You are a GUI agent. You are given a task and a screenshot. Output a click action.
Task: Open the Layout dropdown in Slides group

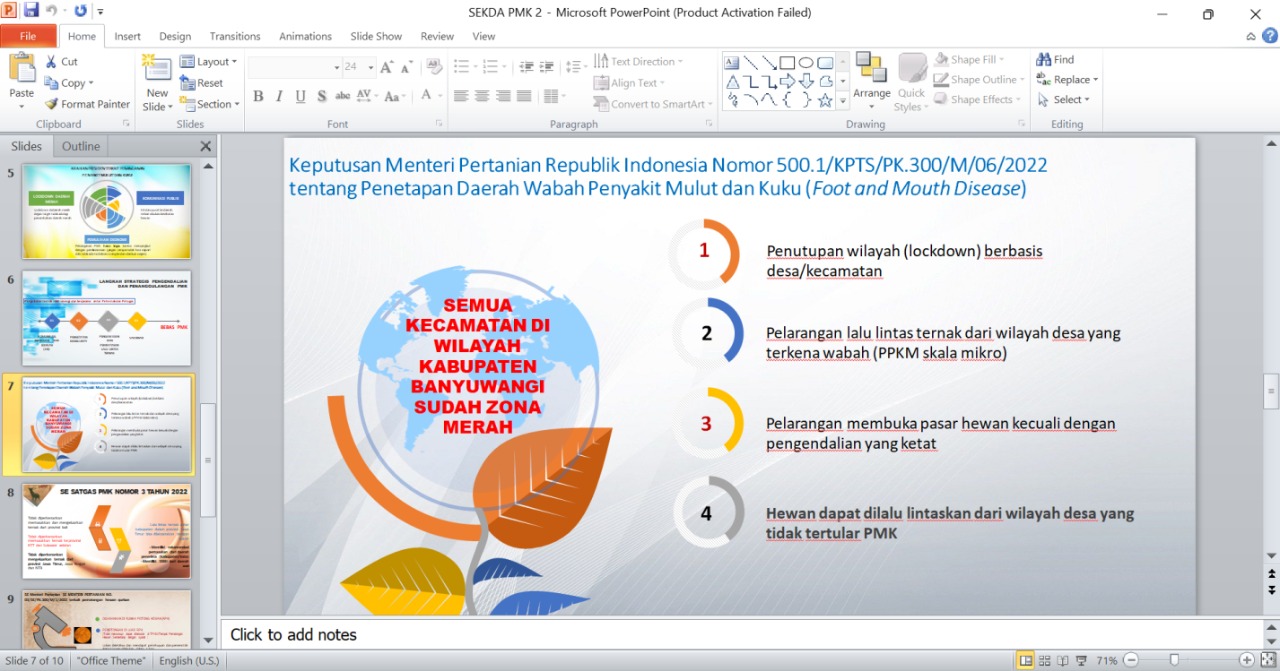click(x=209, y=61)
